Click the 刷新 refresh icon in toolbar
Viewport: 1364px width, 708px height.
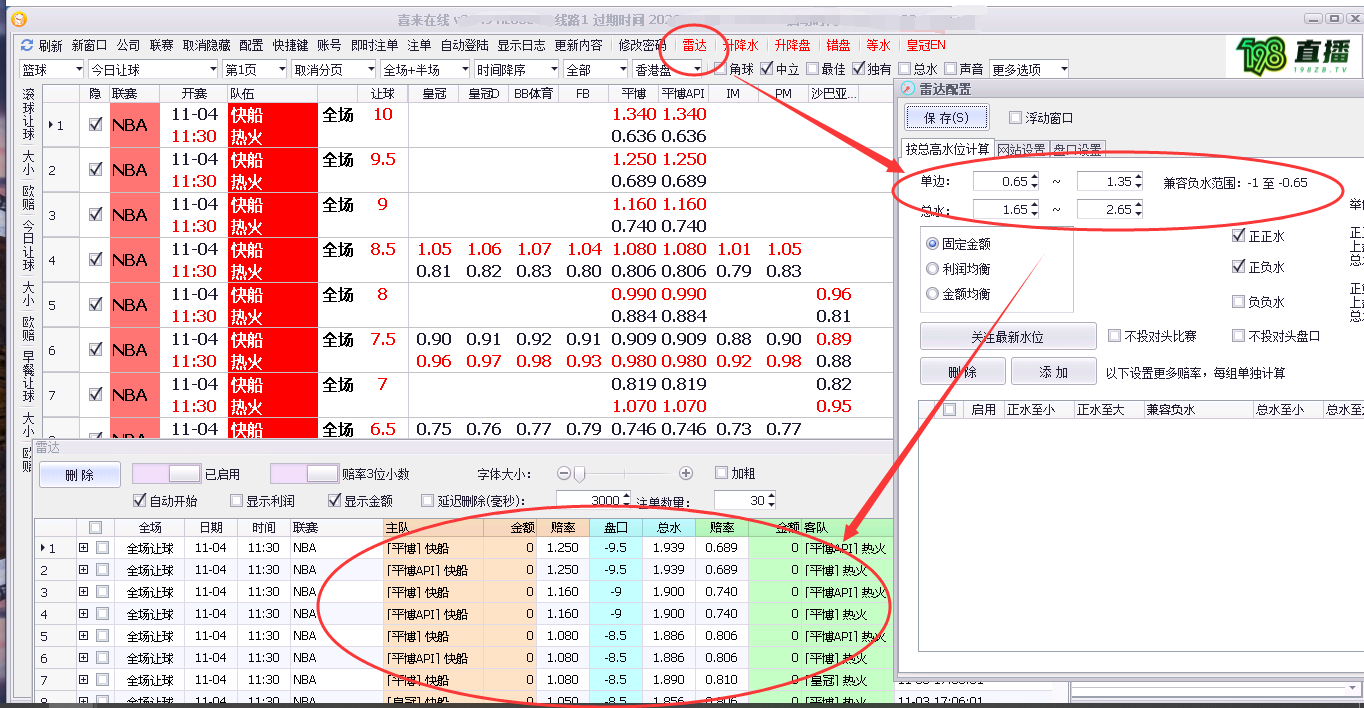tap(28, 46)
